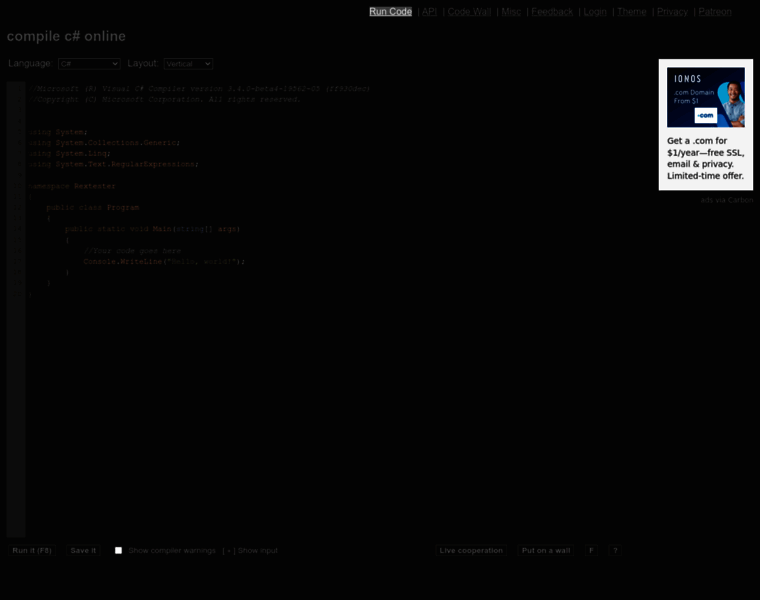The height and width of the screenshot is (600, 760).
Task: Visit the Patreon link
Action: click(715, 12)
